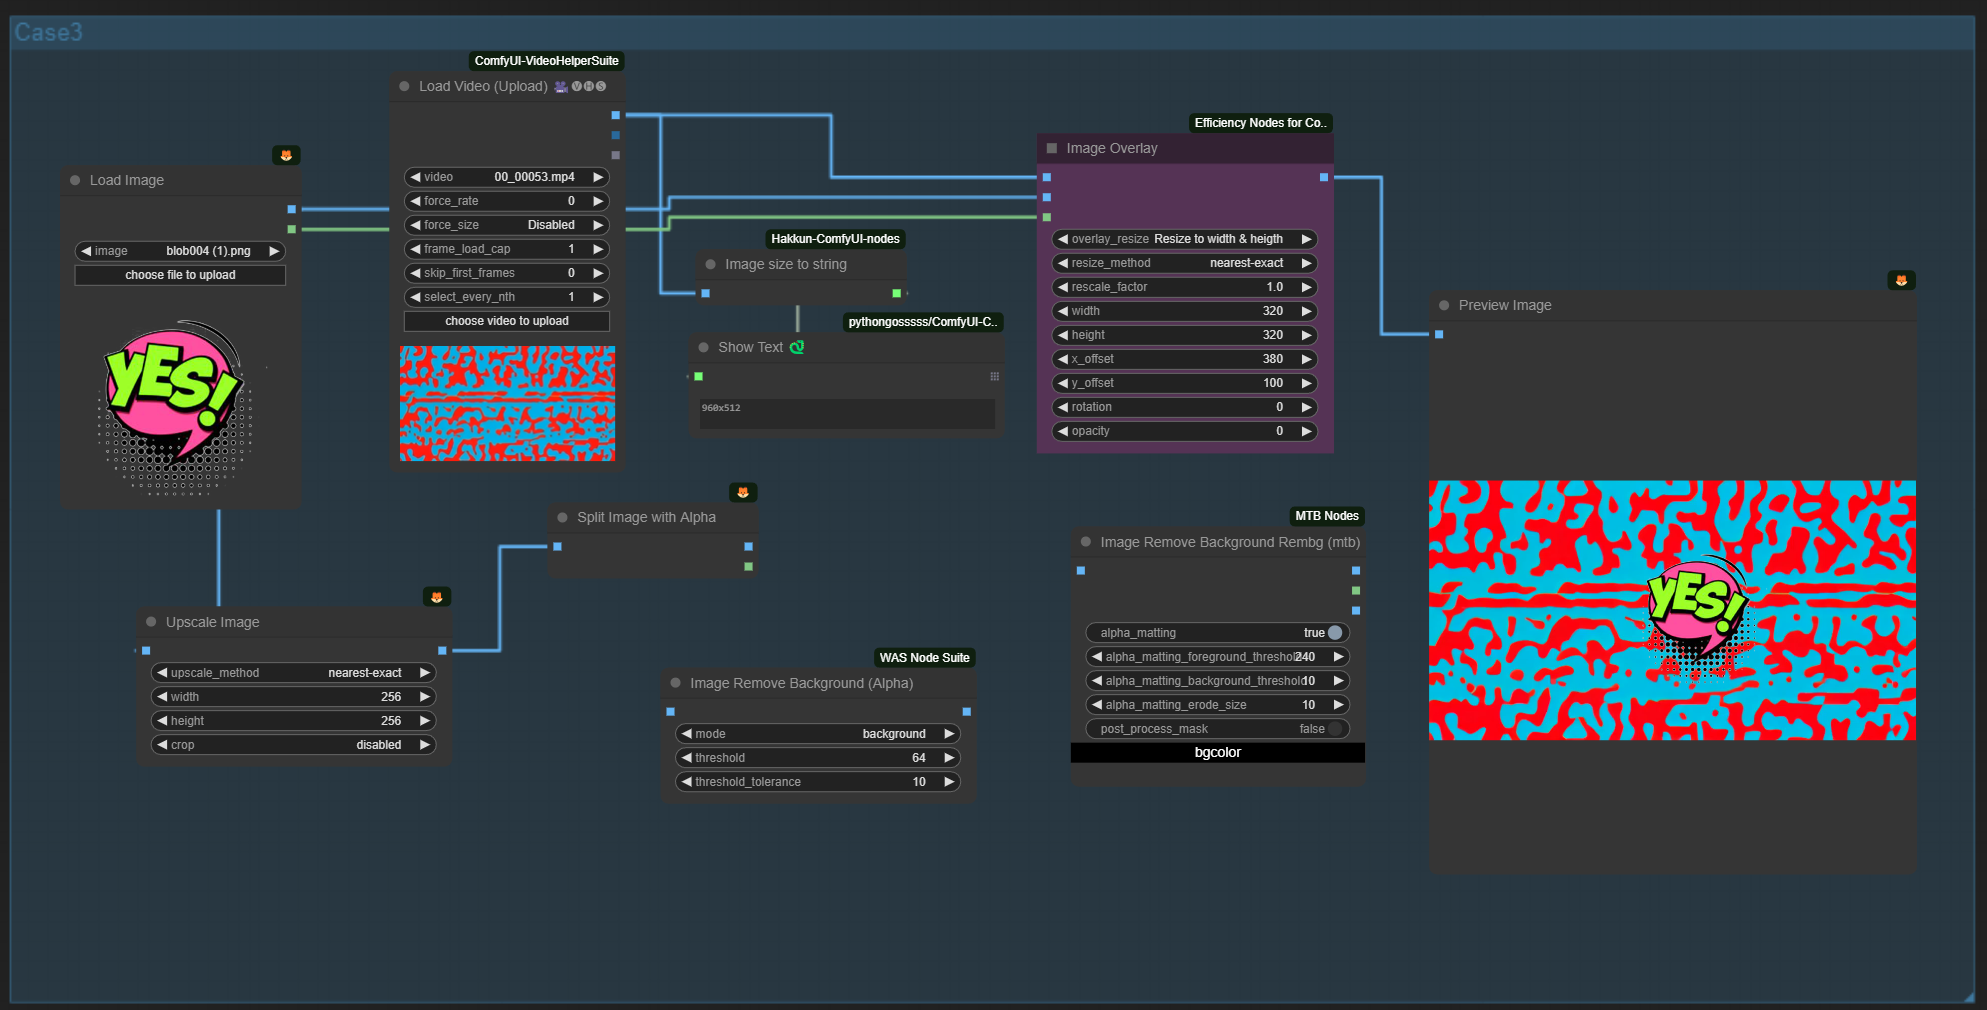The image size is (1987, 1010).
Task: Collapse the Image Remove Background (Alpha) node dot
Action: [676, 683]
